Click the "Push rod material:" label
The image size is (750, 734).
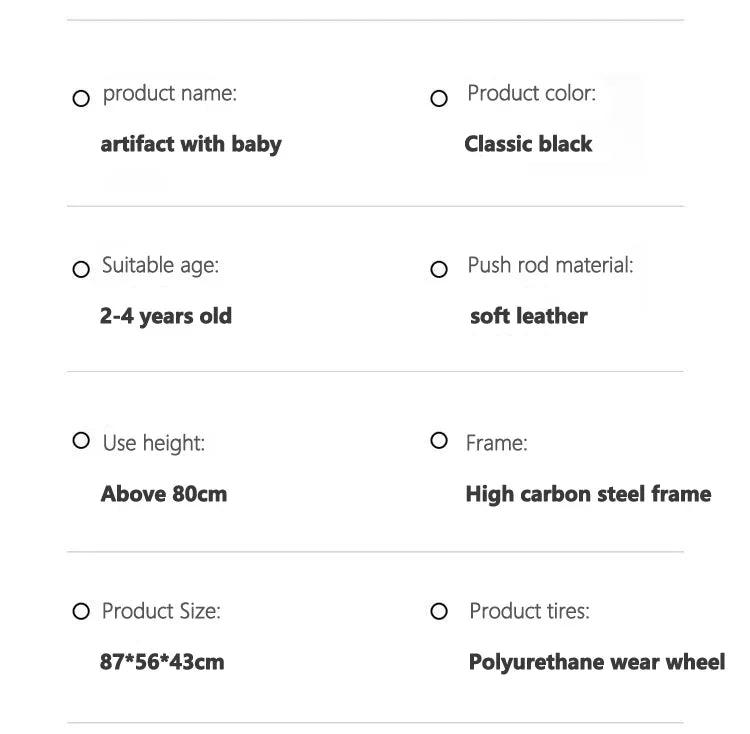click(x=550, y=266)
